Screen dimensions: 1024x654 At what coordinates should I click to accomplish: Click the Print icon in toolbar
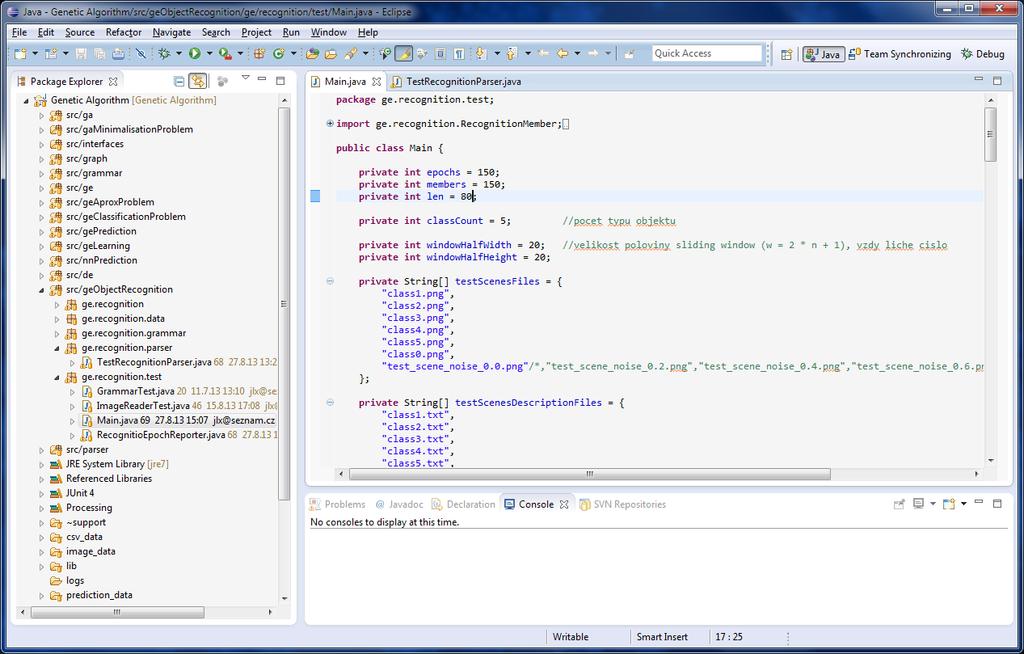coord(118,54)
